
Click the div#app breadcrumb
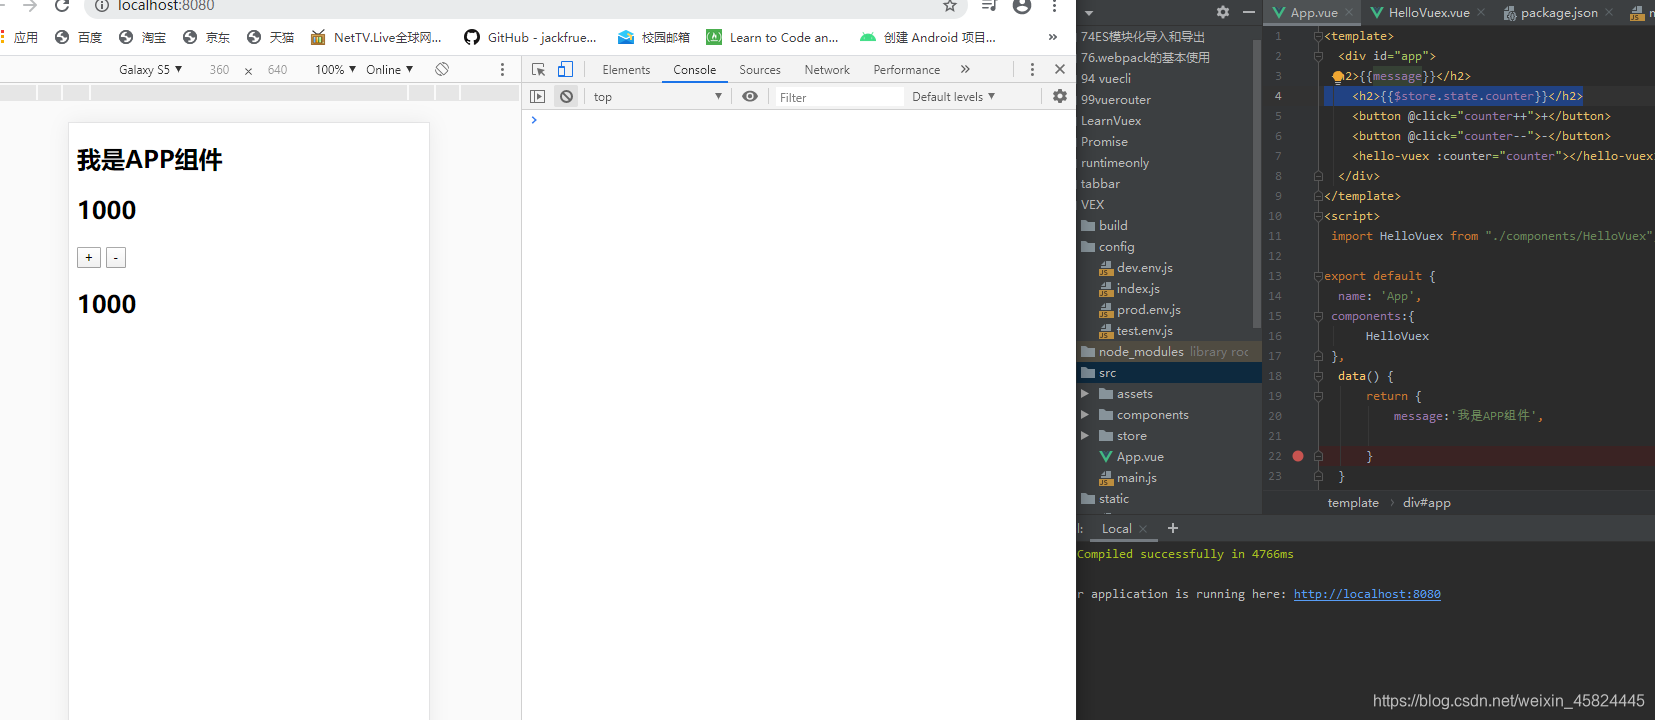tap(1426, 503)
